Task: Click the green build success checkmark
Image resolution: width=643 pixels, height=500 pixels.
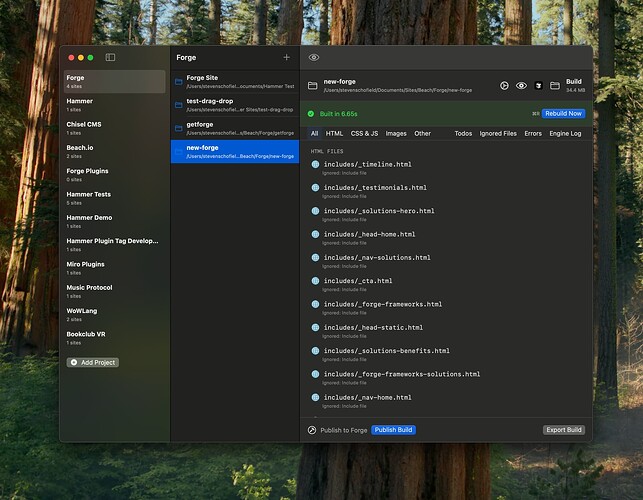Action: (x=311, y=114)
